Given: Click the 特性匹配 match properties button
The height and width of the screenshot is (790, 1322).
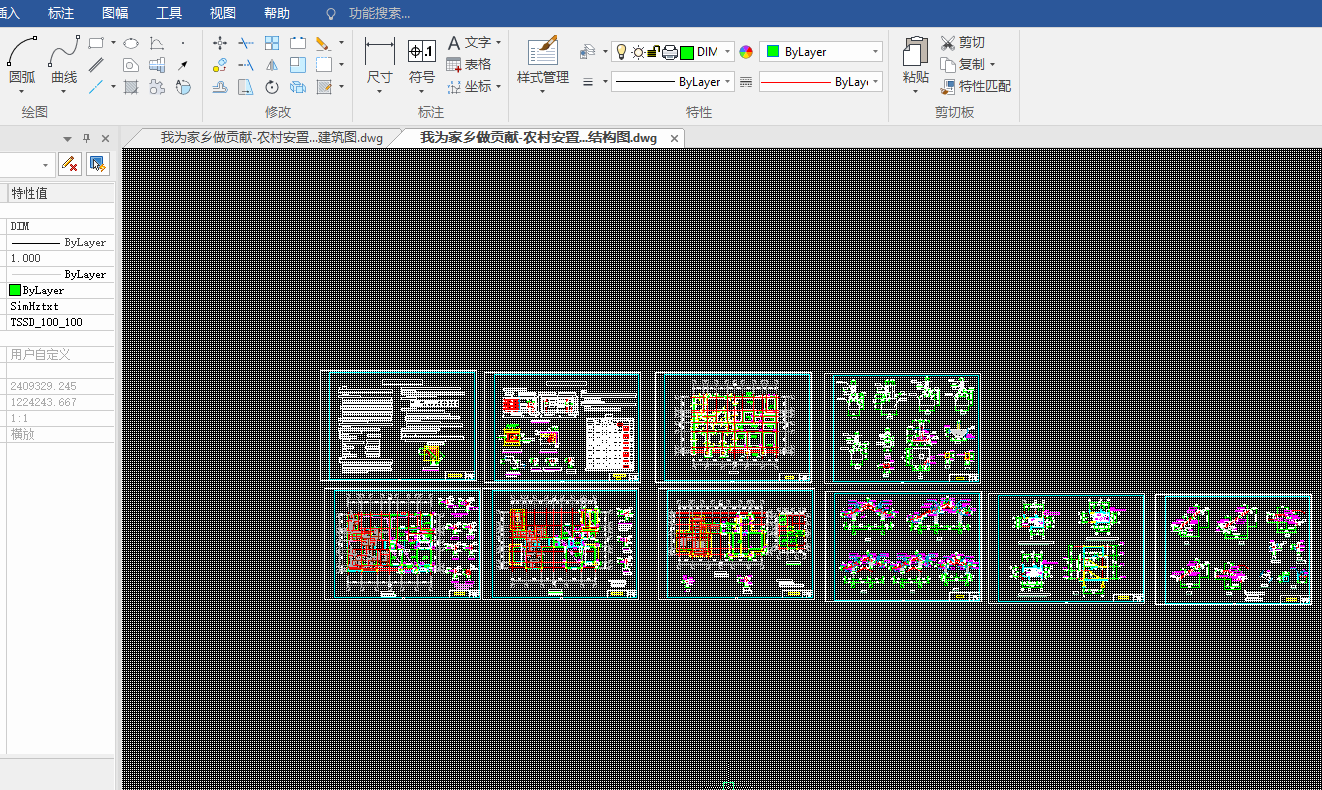Looking at the screenshot, I should [x=976, y=86].
